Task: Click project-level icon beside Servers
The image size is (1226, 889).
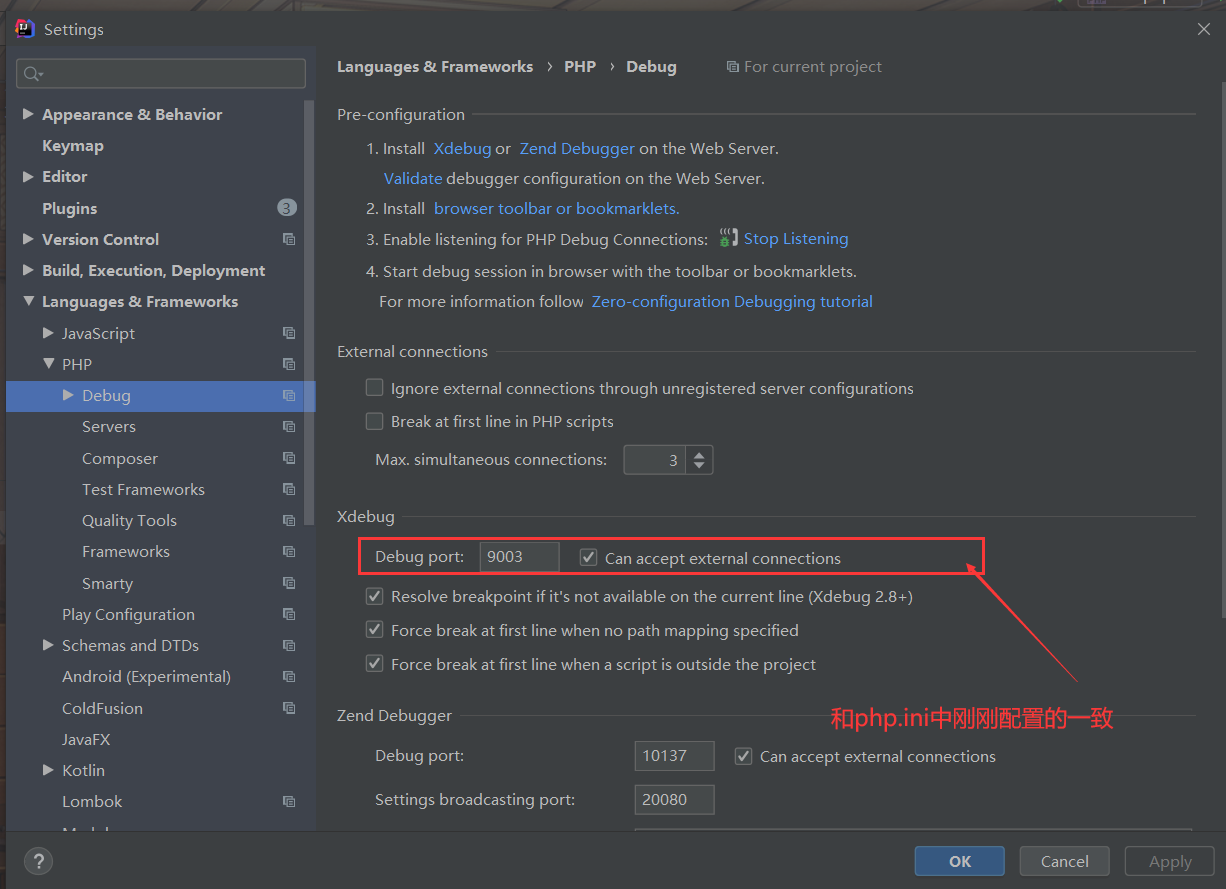Action: click(289, 427)
